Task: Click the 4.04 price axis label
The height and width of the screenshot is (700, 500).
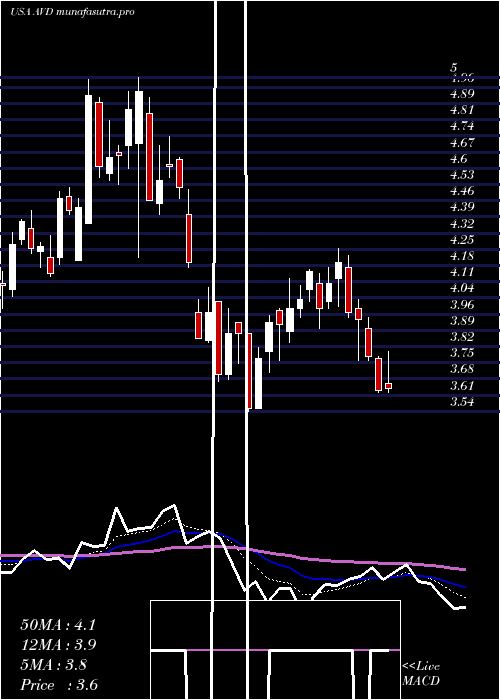Action: pos(462,288)
